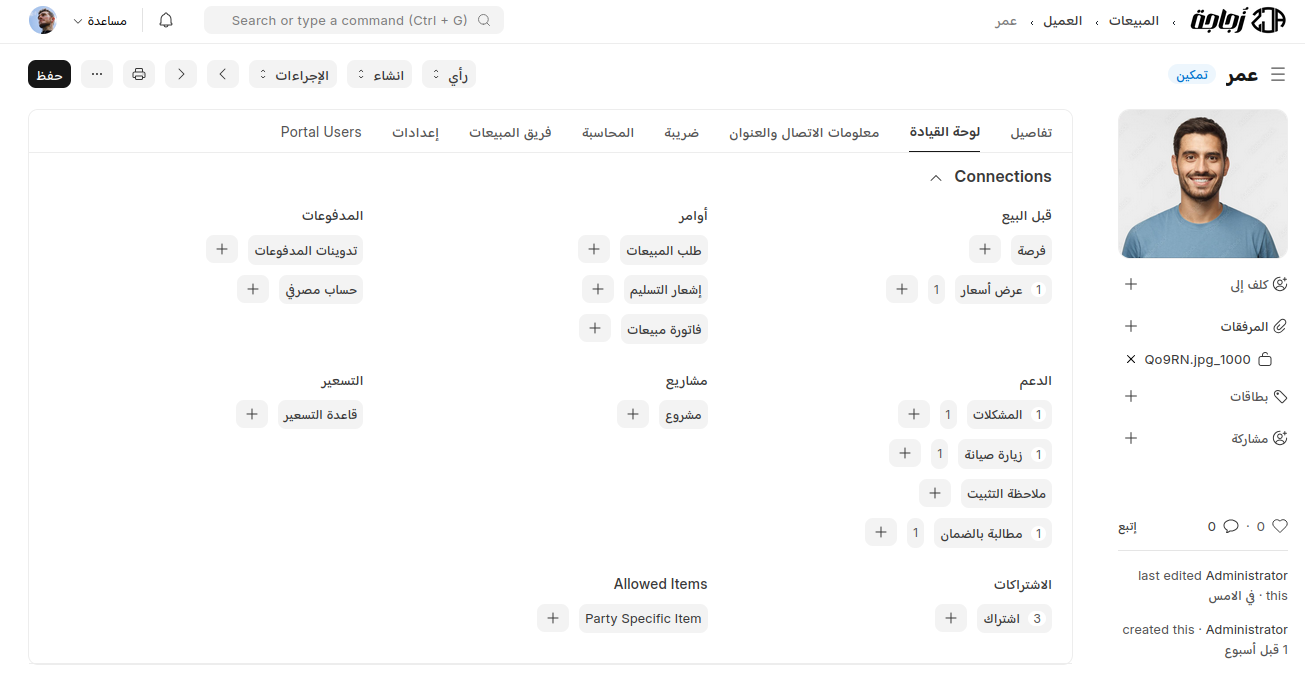Open the مساعدة help dropdown
This screenshot has height=677, width=1305.
100,20
